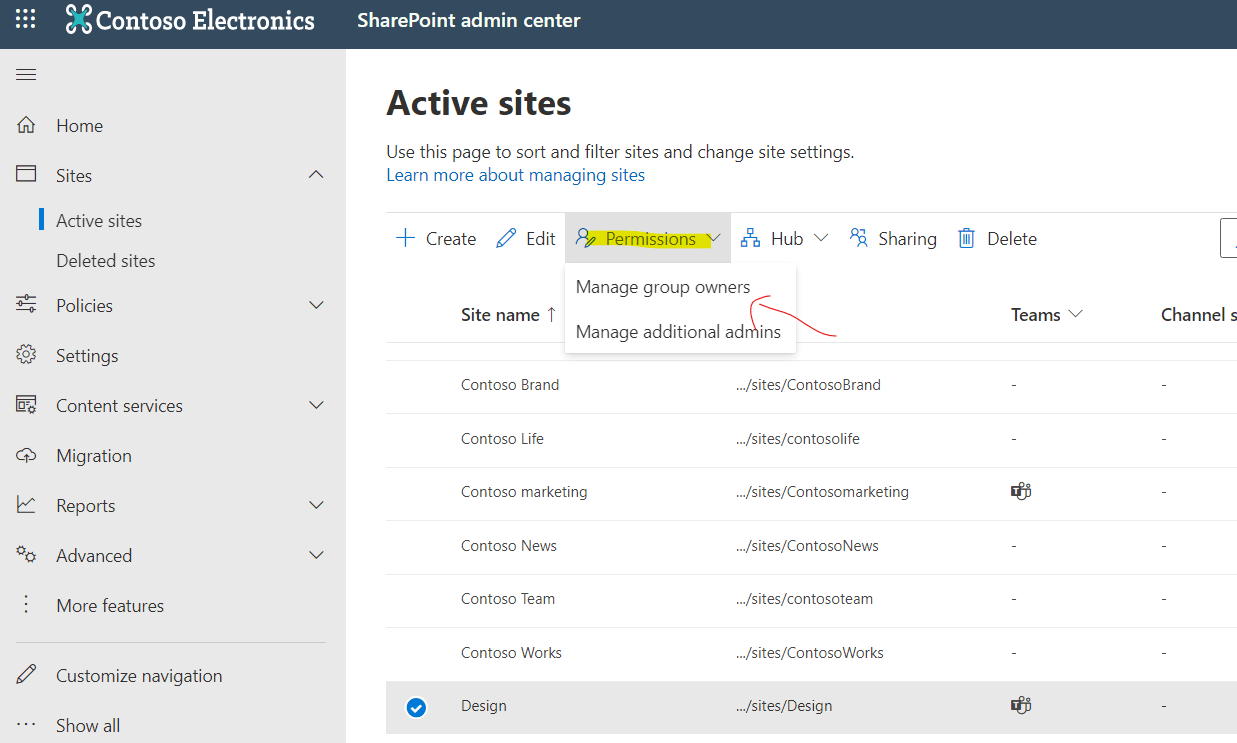Click the Edit pencil icon in toolbar
1237x743 pixels.
[506, 238]
